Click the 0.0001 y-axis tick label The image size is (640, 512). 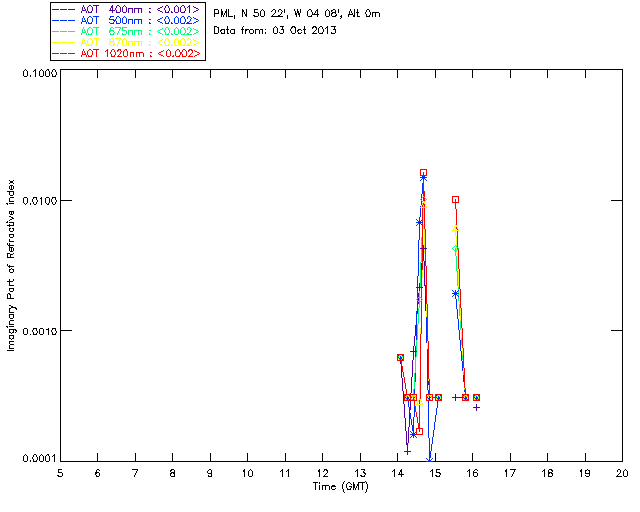coord(40,459)
